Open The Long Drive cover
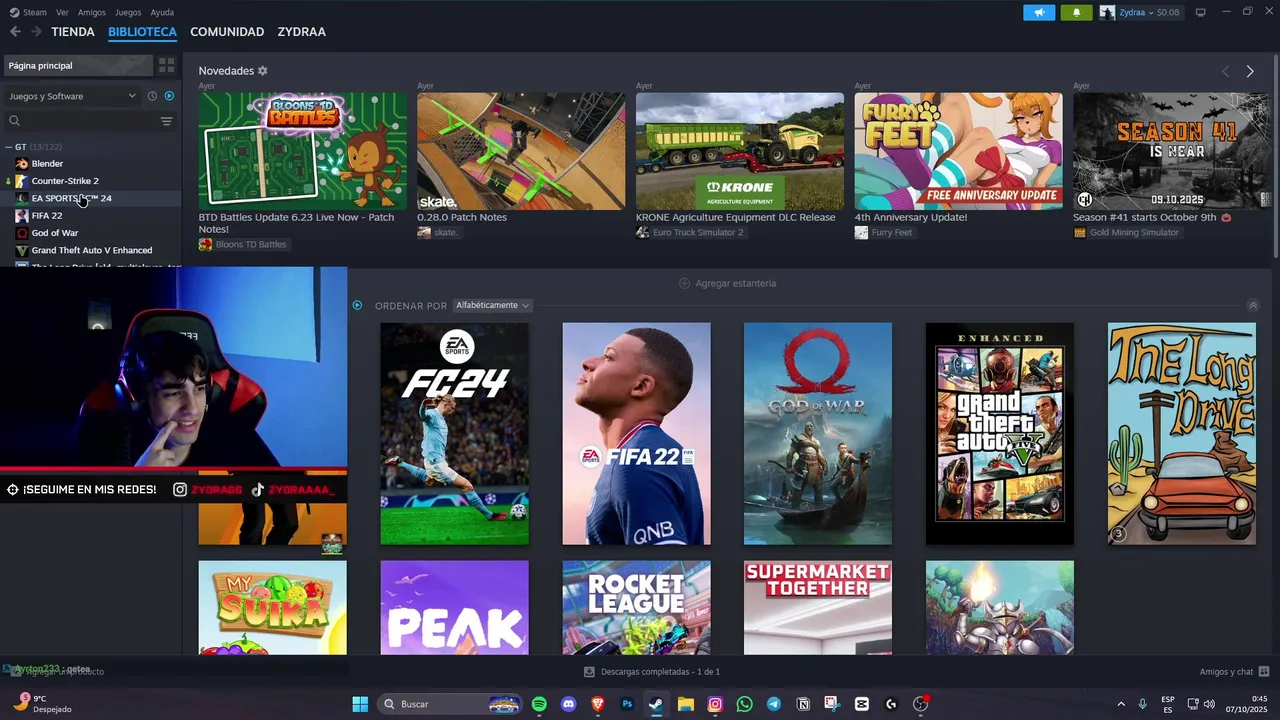The height and width of the screenshot is (720, 1280). point(1182,433)
